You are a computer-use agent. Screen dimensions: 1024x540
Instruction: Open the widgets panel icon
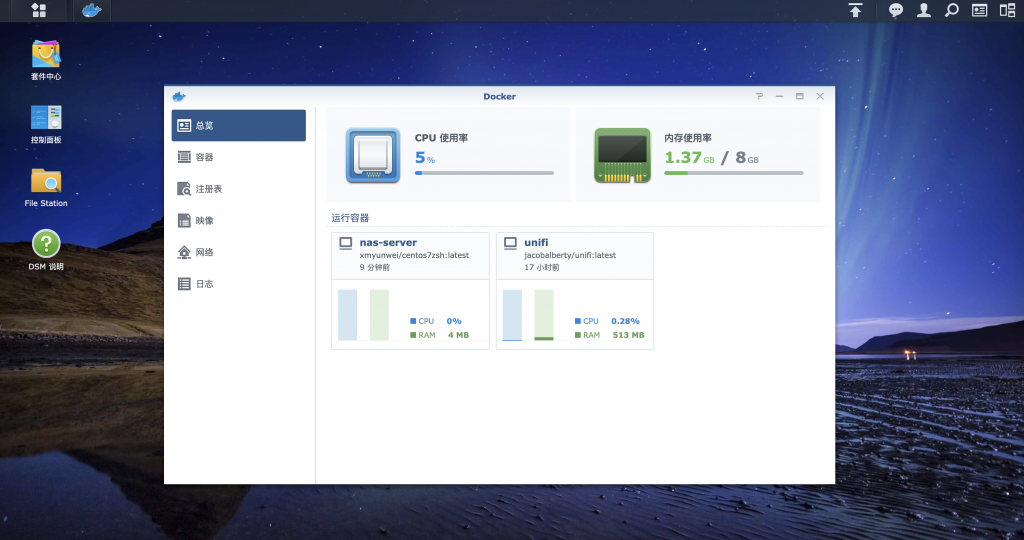979,10
